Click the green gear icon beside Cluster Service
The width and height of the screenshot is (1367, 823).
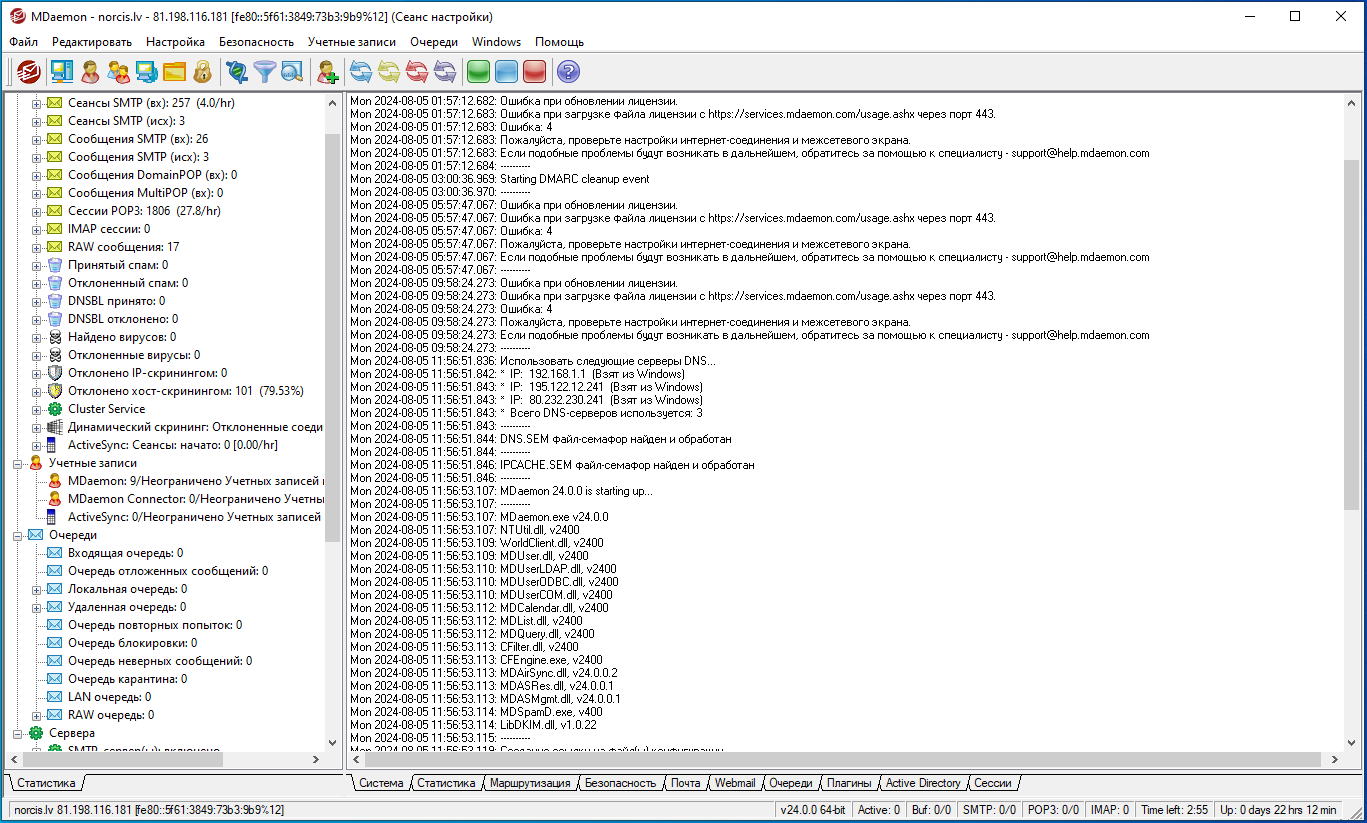click(x=55, y=409)
